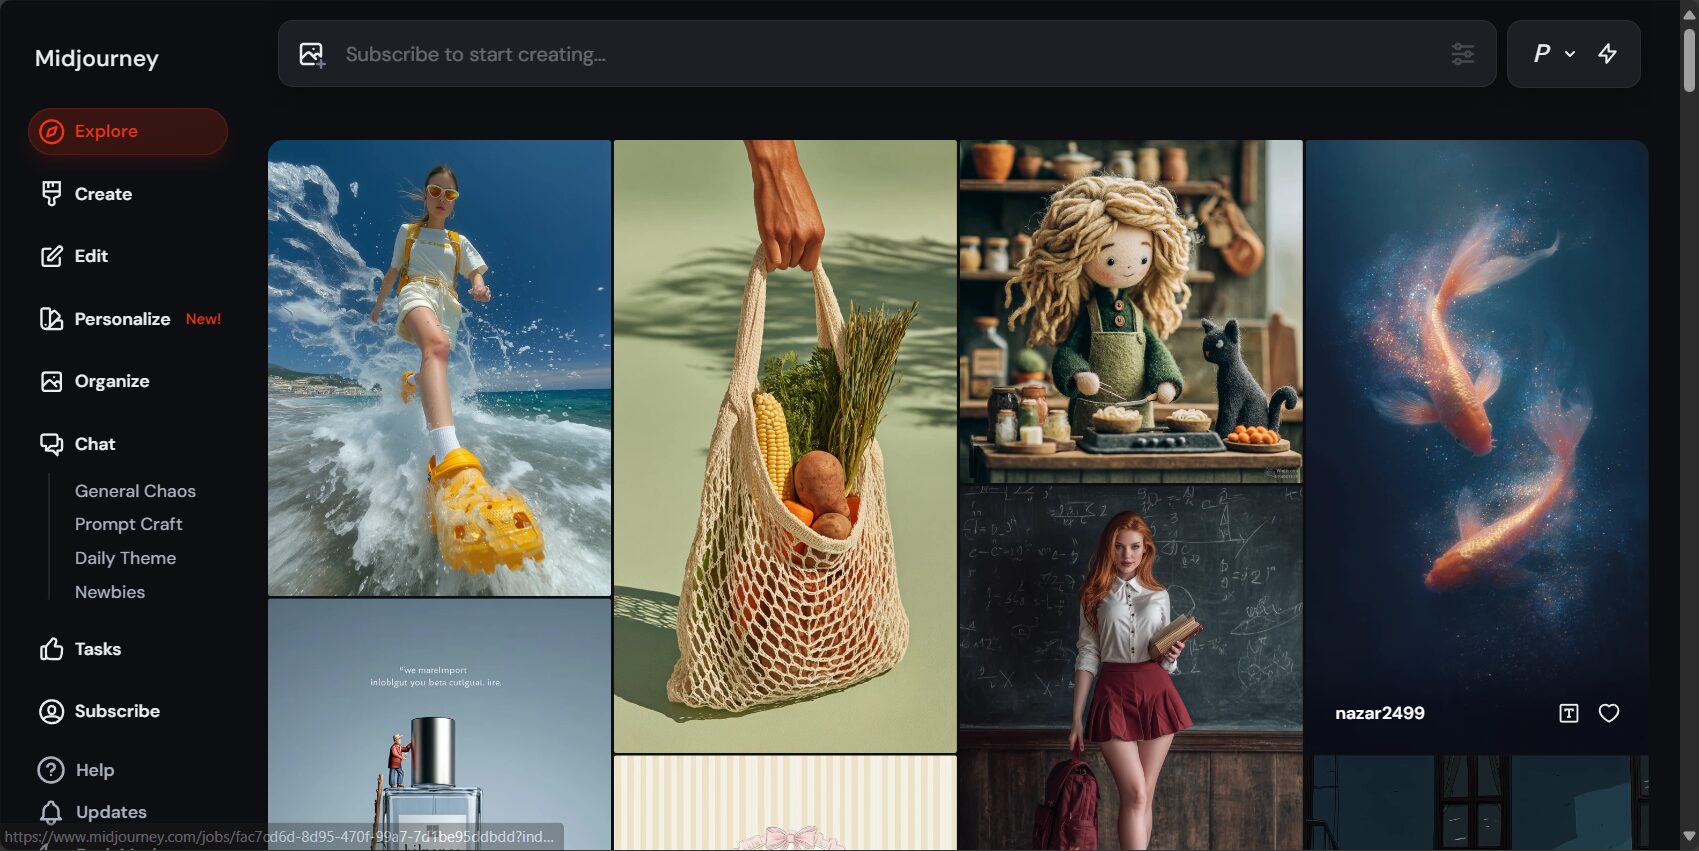Viewport: 1699px width, 851px height.
Task: Open the red-haired teacher chalkboard image
Action: [1131, 668]
